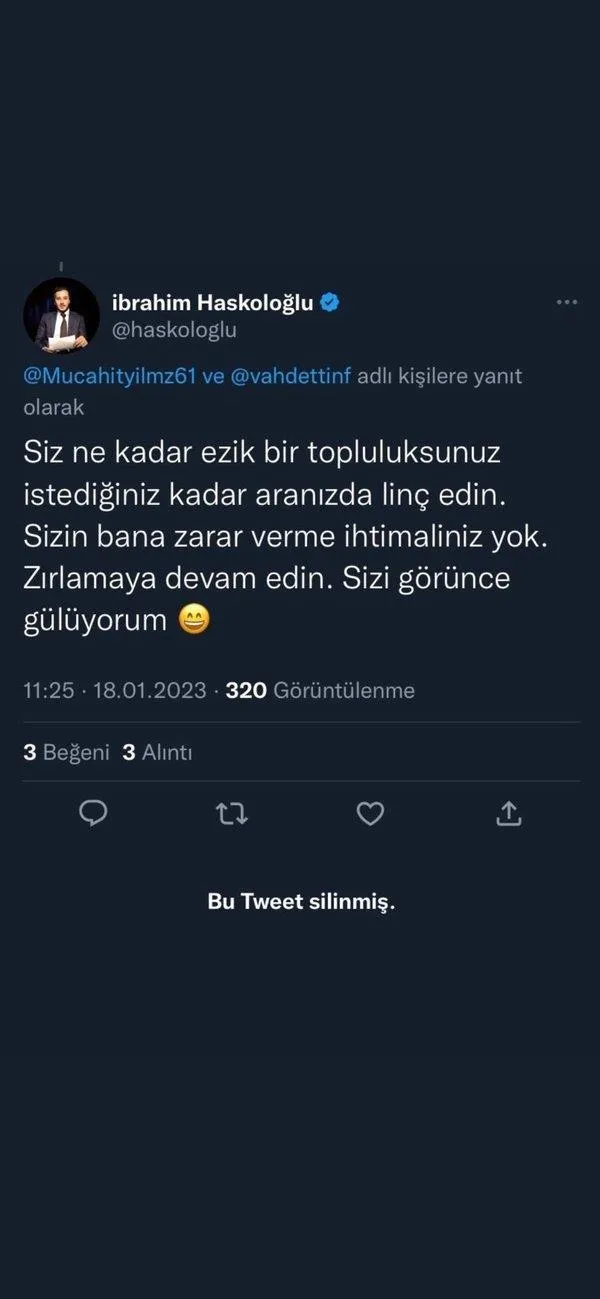600x1299 pixels.
Task: Expand the deleted tweet notice area
Action: [x=300, y=901]
